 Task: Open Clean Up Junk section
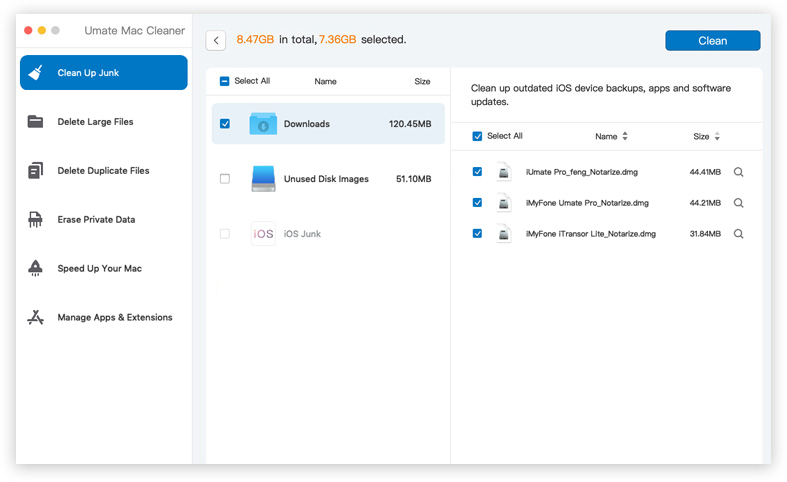coord(104,73)
